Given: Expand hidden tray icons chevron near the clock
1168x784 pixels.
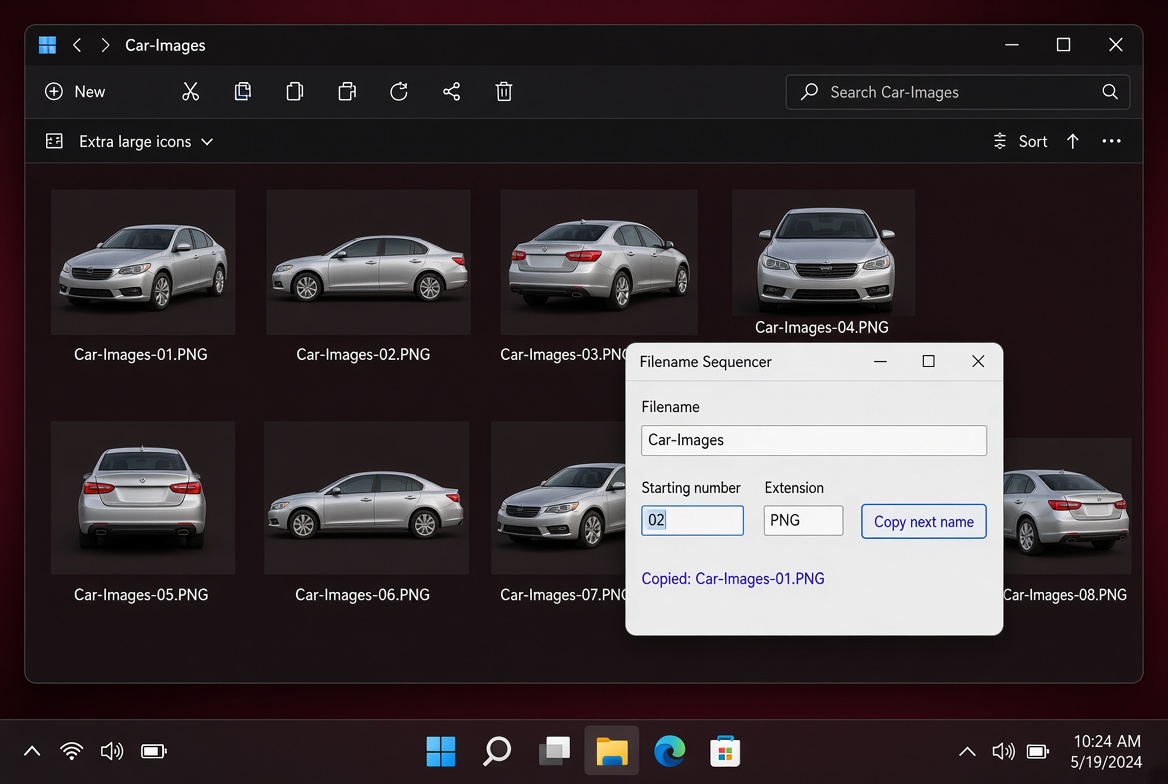Looking at the screenshot, I should click(967, 751).
